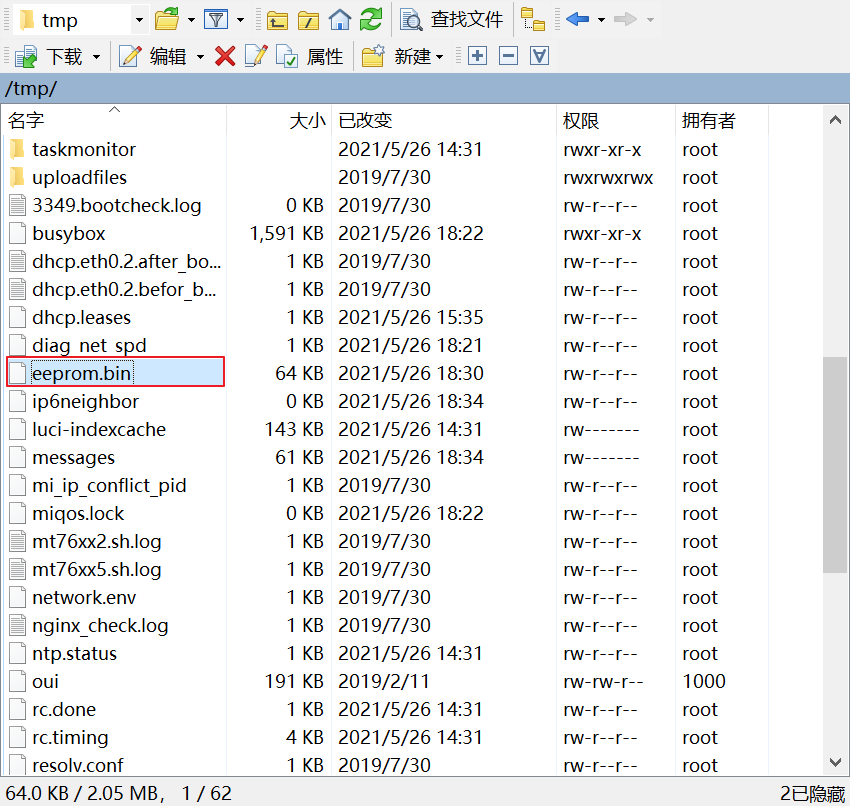Click the scrollbar up arrow
Screen dimensions: 850x806
(835, 120)
